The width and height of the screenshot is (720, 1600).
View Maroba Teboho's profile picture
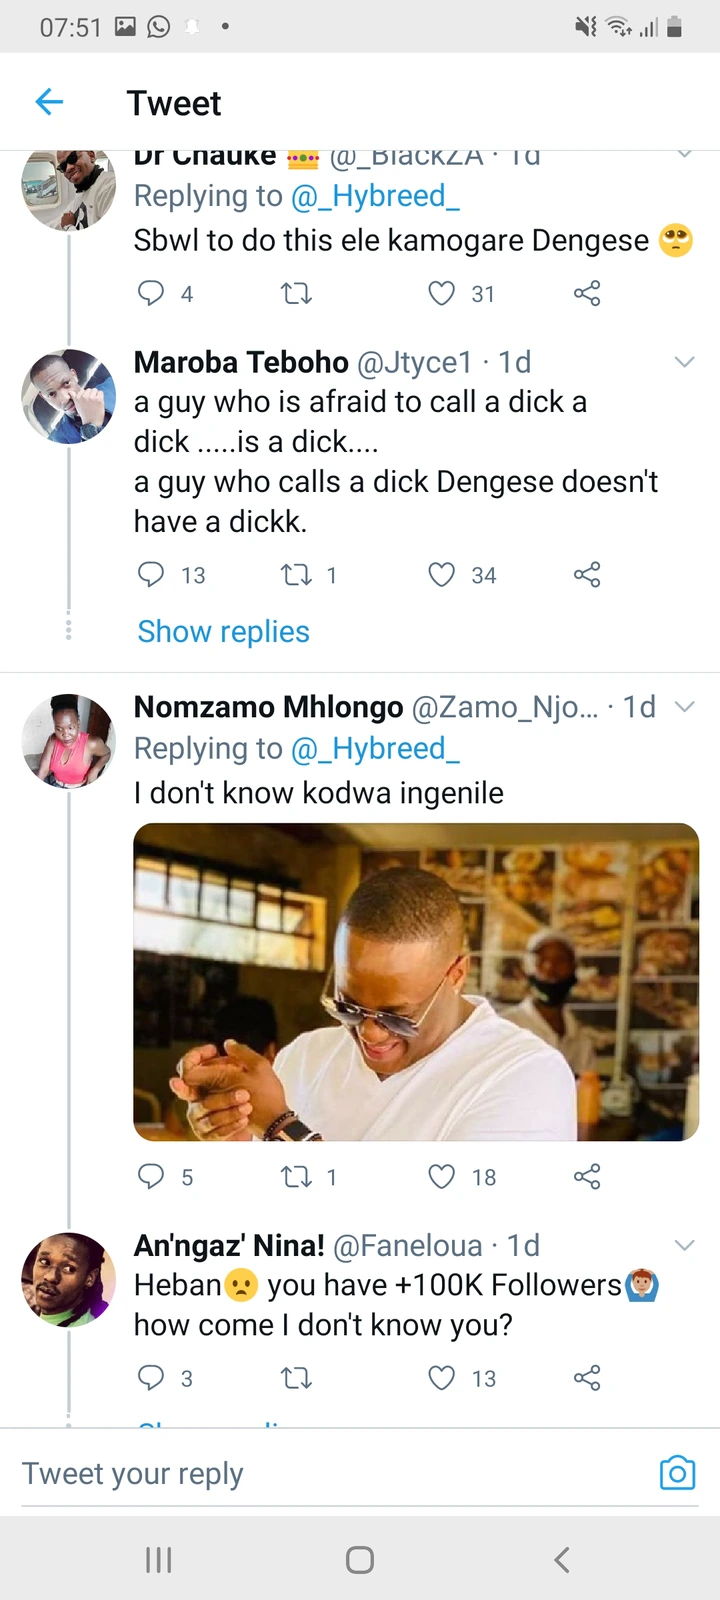click(69, 397)
